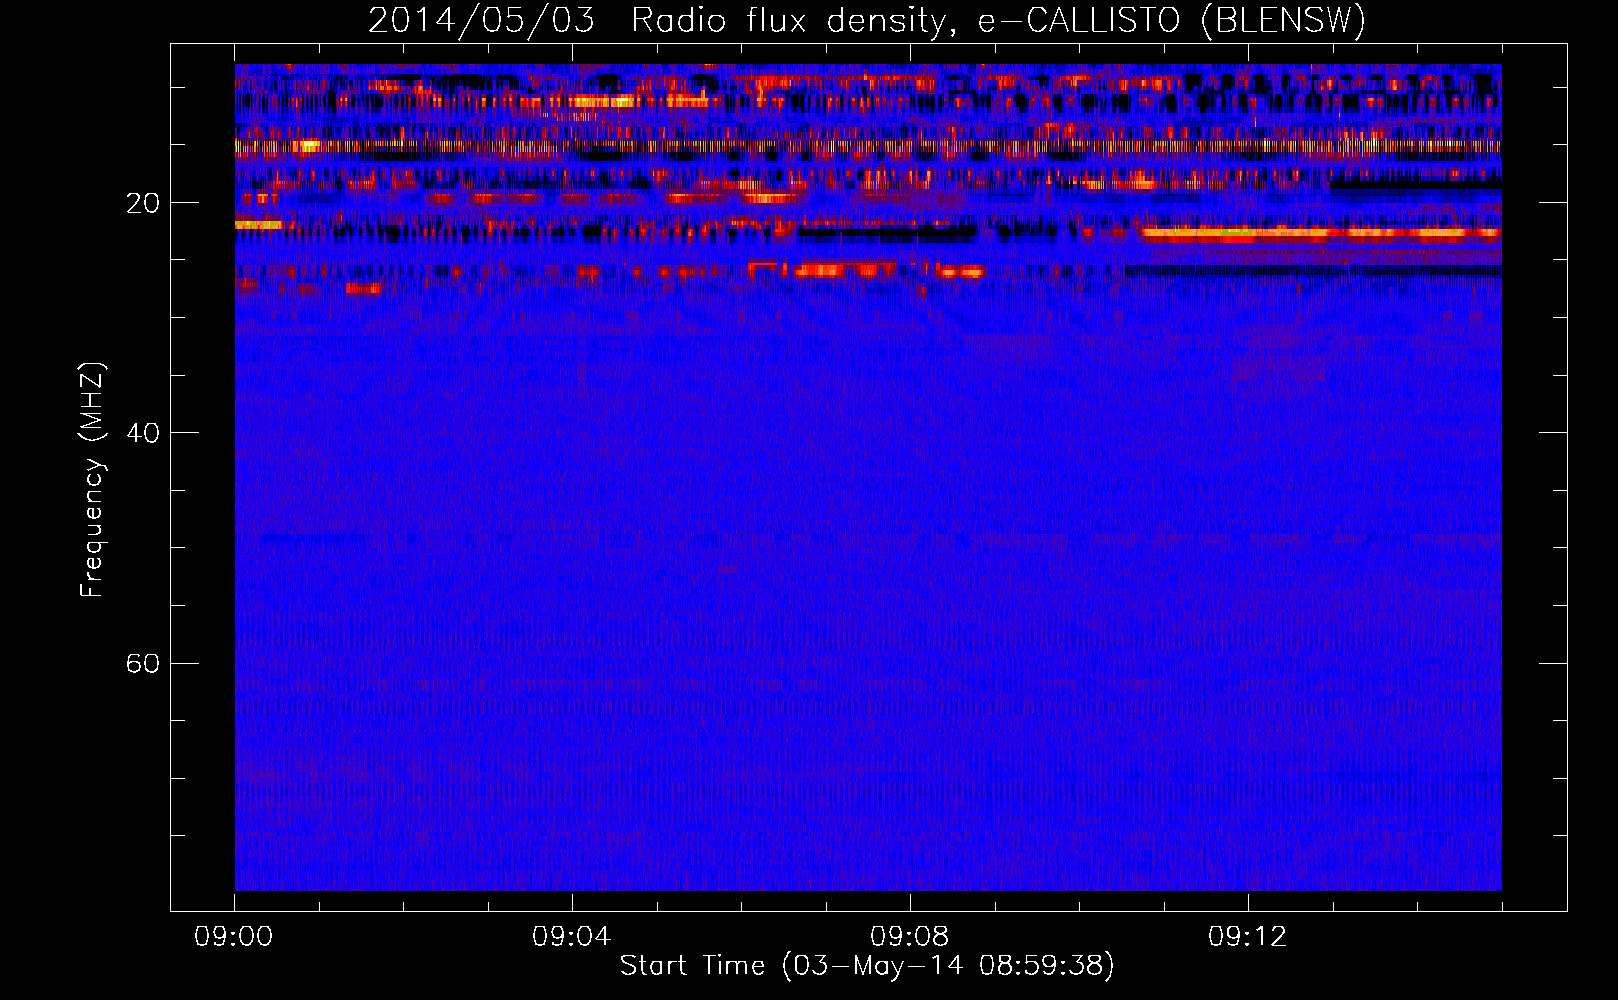Screen dimensions: 1618x1000
Task: Click the Frequency (MHZ) axis label
Action: click(91, 480)
